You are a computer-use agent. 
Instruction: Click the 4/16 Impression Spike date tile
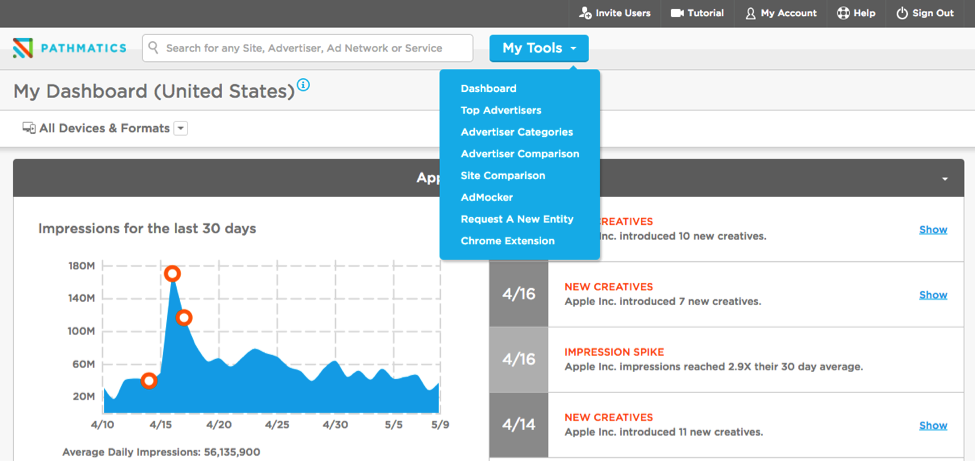click(519, 360)
